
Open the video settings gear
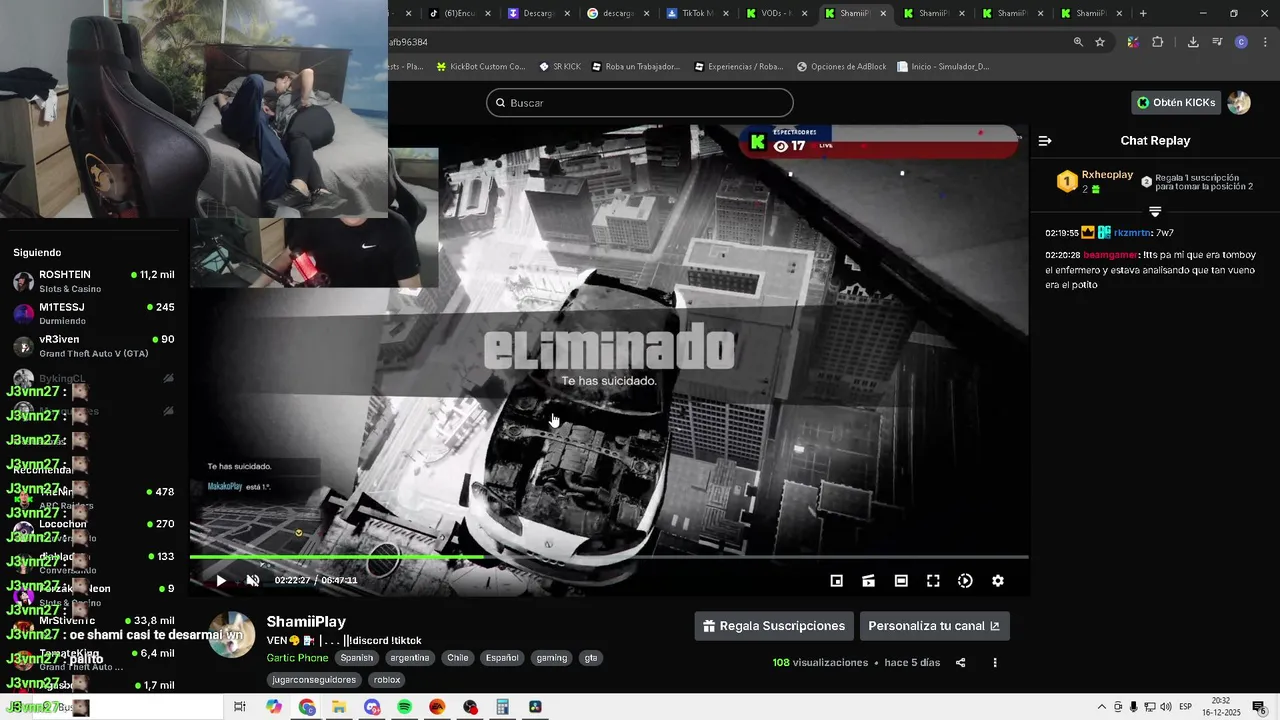(x=997, y=581)
